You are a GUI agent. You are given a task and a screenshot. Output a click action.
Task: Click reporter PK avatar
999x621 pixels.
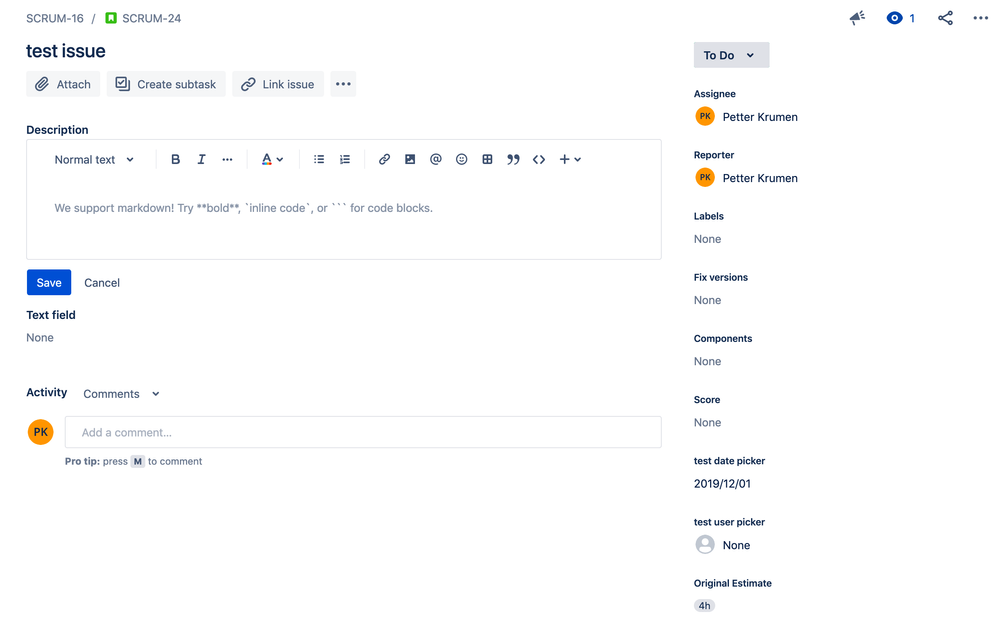pos(705,177)
